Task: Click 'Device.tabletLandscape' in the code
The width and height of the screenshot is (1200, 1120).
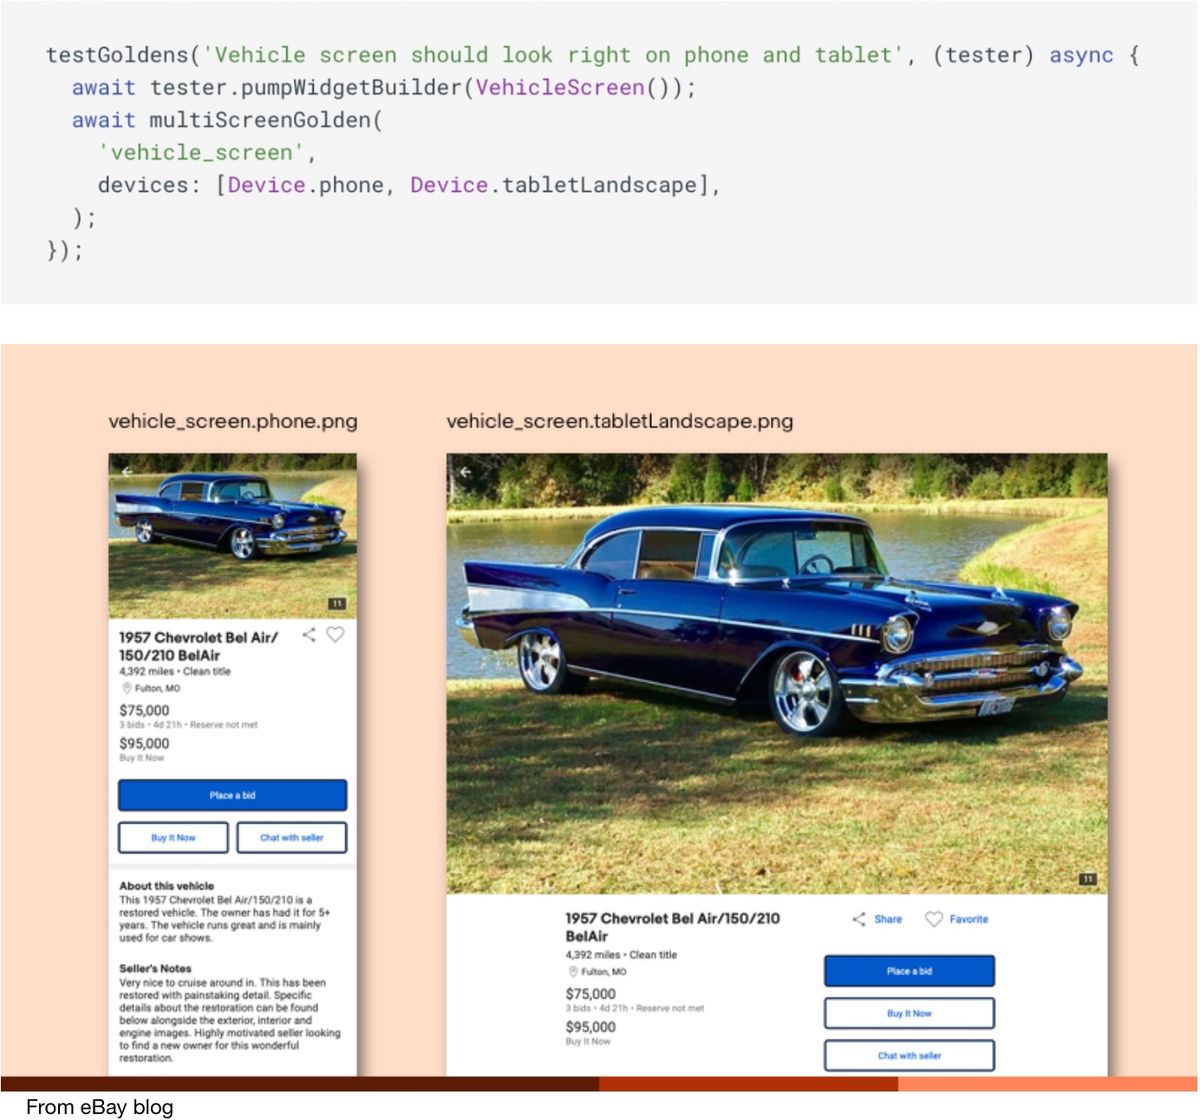Action: coord(553,185)
